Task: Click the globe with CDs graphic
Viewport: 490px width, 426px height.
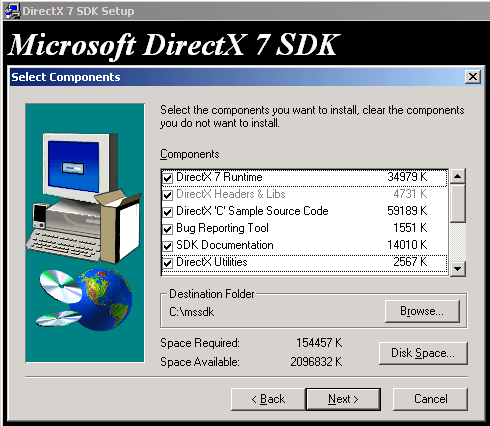Action: tap(85, 298)
